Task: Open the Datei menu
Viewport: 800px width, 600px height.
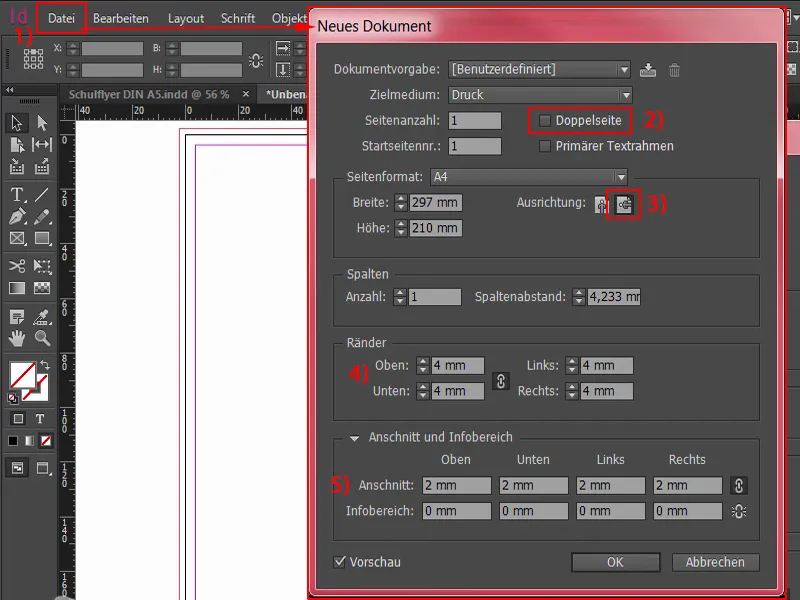Action: coord(61,18)
